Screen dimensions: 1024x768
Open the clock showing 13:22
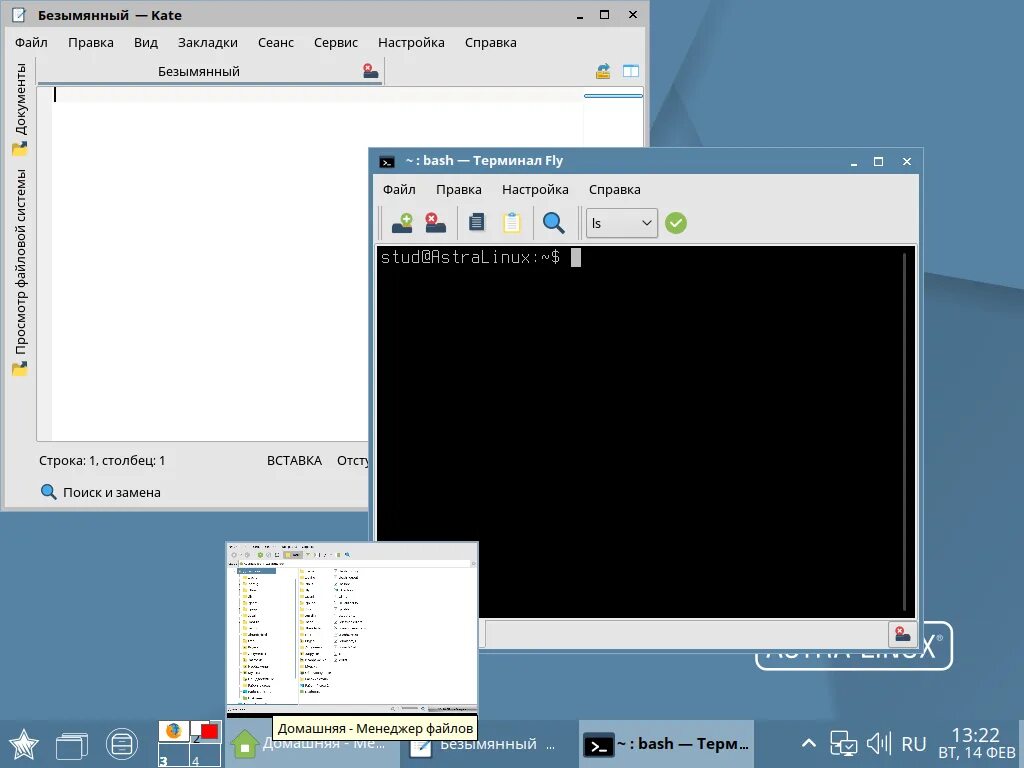click(x=976, y=744)
